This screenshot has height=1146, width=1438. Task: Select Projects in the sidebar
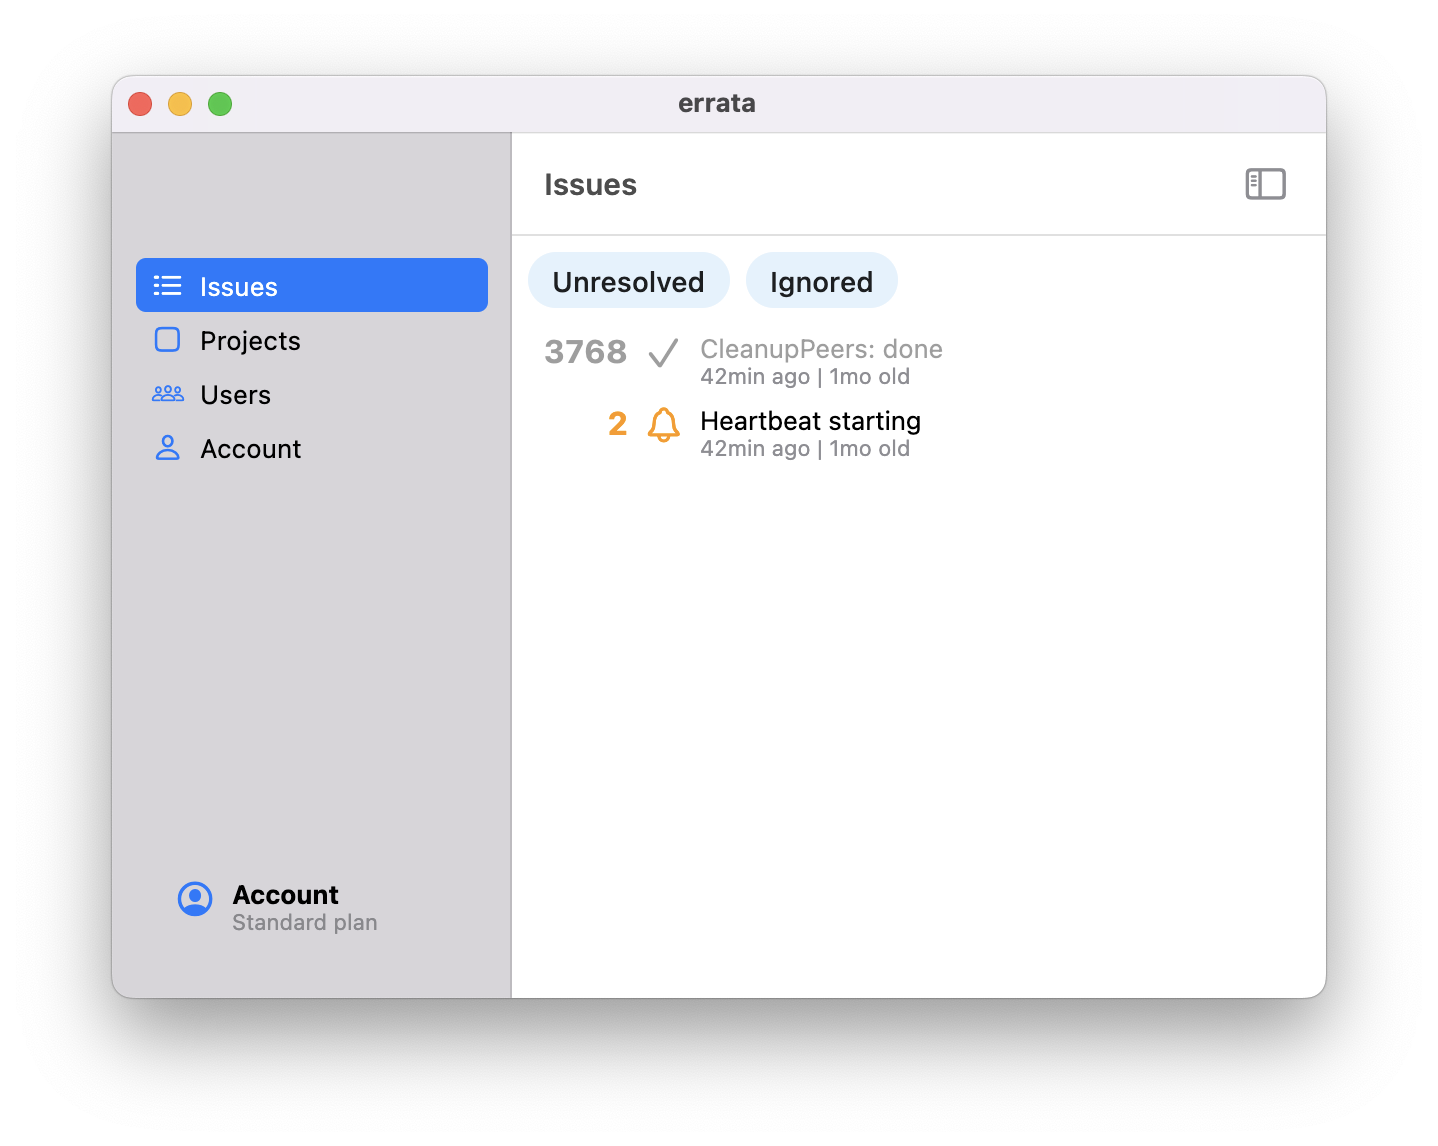tap(250, 340)
